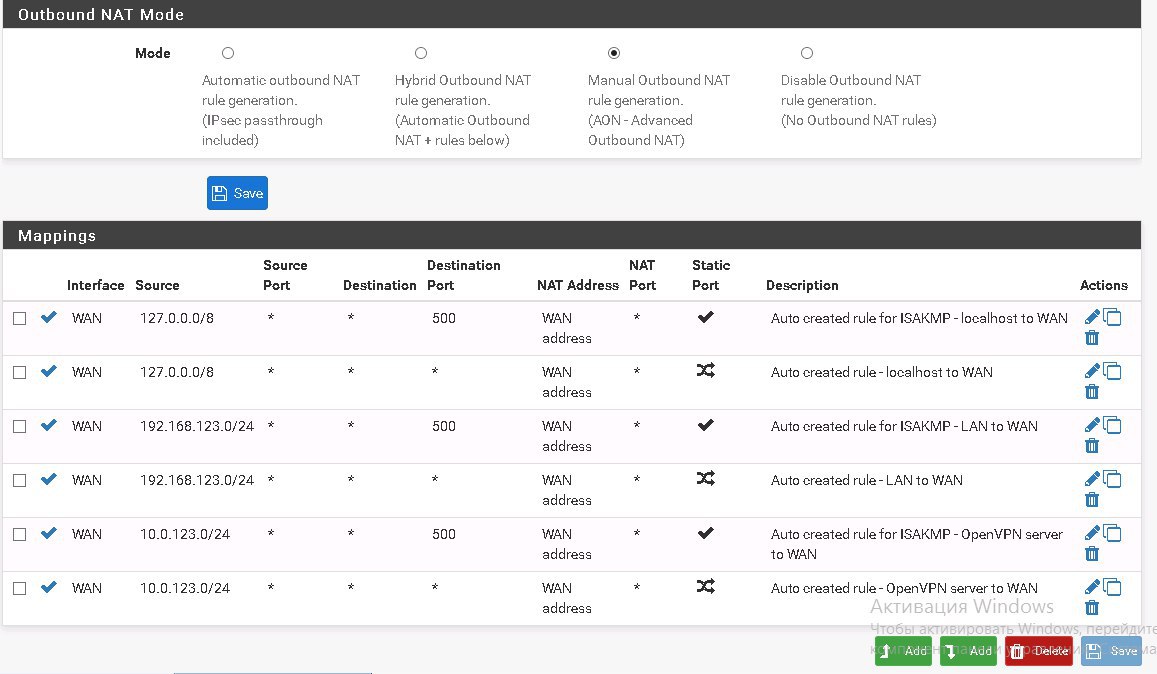This screenshot has height=674, width=1157.
Task: Add mapping to top of list
Action: pyautogui.click(x=903, y=650)
